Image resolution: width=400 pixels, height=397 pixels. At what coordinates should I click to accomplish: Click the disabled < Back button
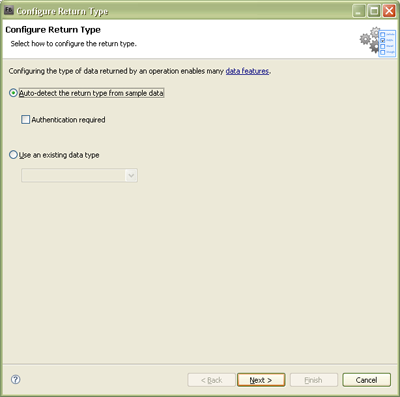coord(211,380)
